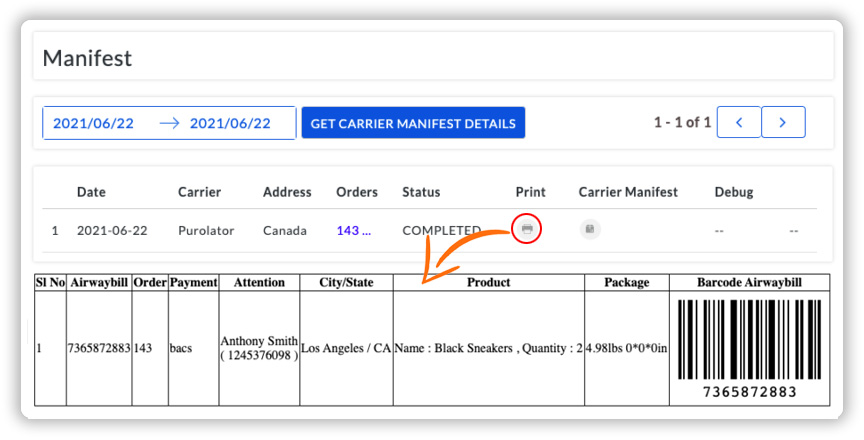
Task: Click the Carrier column header
Action: (199, 192)
